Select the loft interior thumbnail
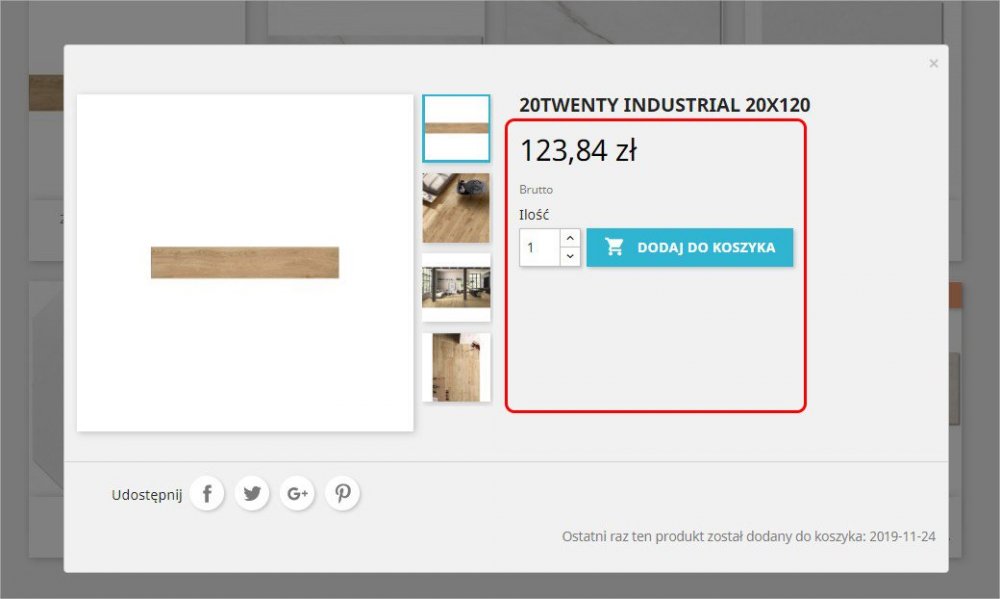 coord(456,288)
